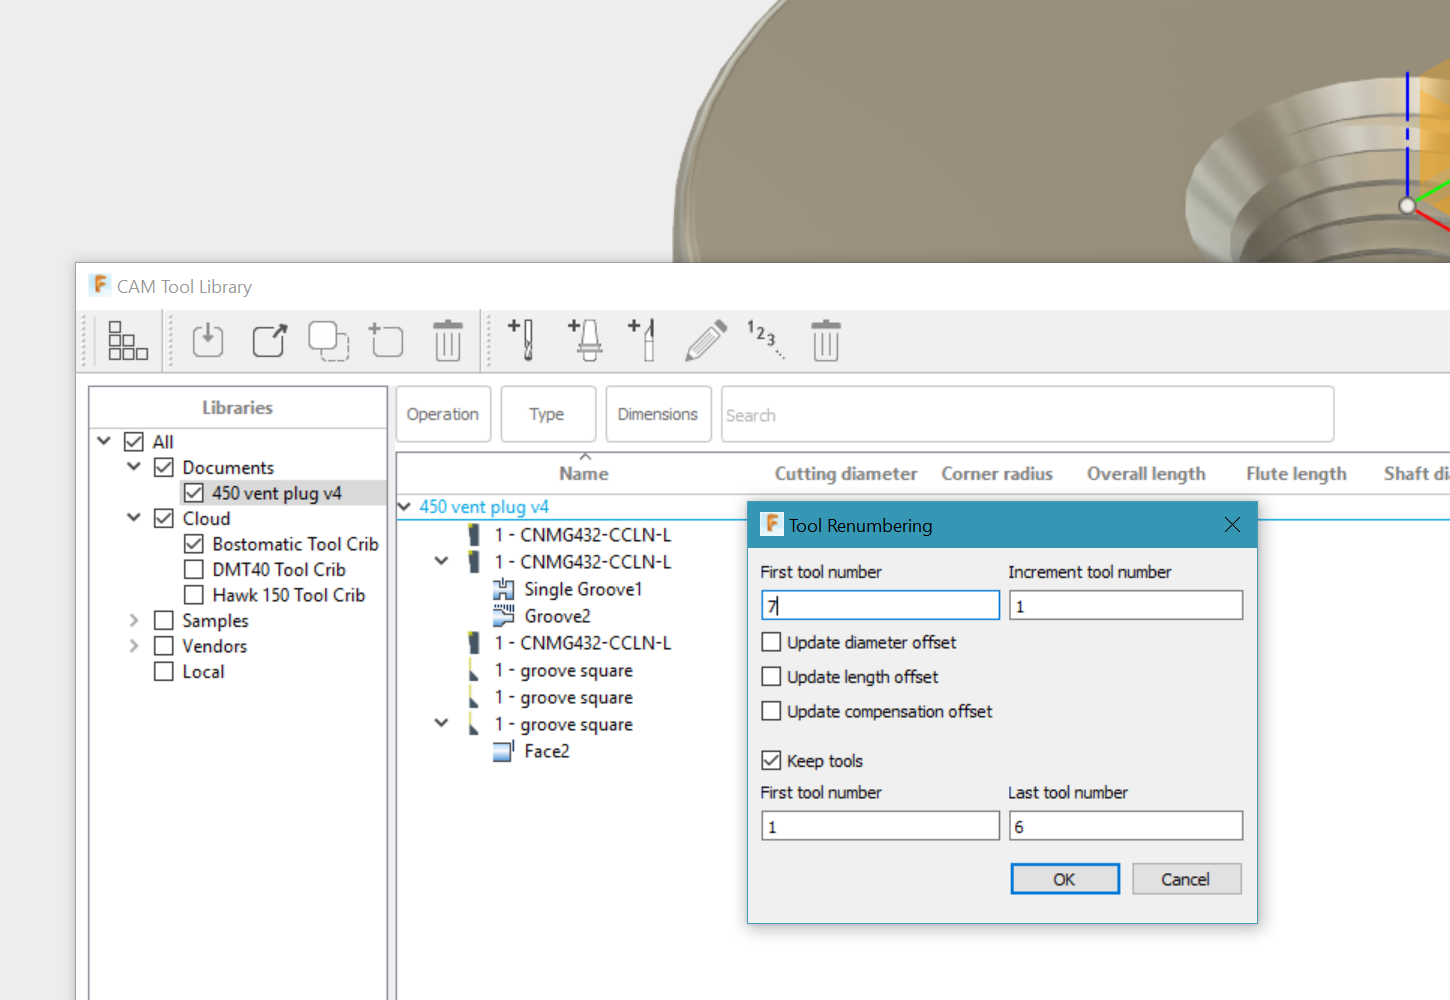The width and height of the screenshot is (1450, 1000).
Task: Click the Edit tool pencil icon
Action: tap(706, 341)
